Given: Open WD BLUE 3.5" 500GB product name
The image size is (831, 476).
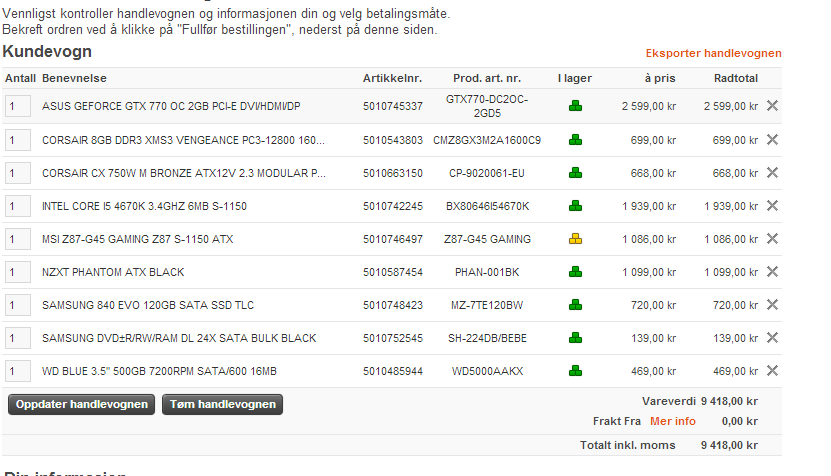Looking at the screenshot, I should [x=160, y=371].
